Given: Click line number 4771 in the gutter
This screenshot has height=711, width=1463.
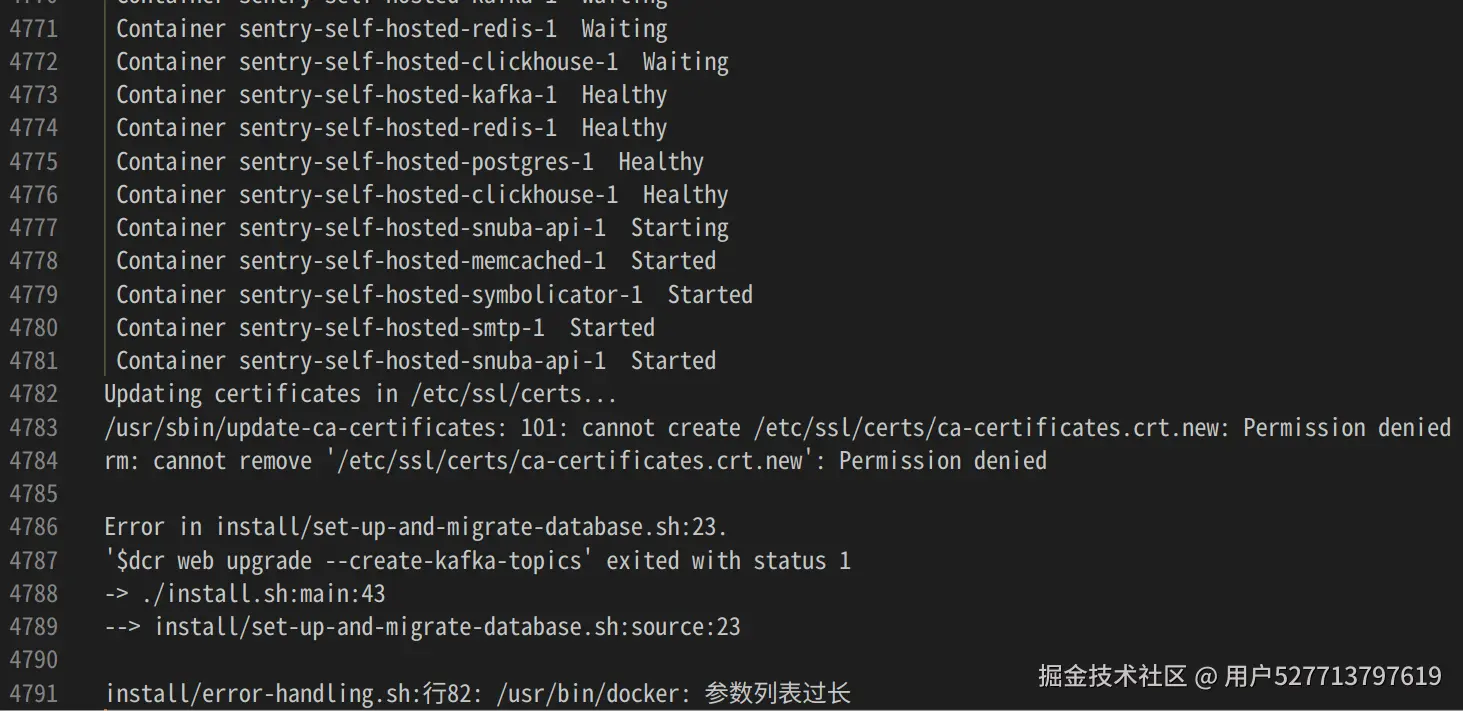Looking at the screenshot, I should click(34, 29).
